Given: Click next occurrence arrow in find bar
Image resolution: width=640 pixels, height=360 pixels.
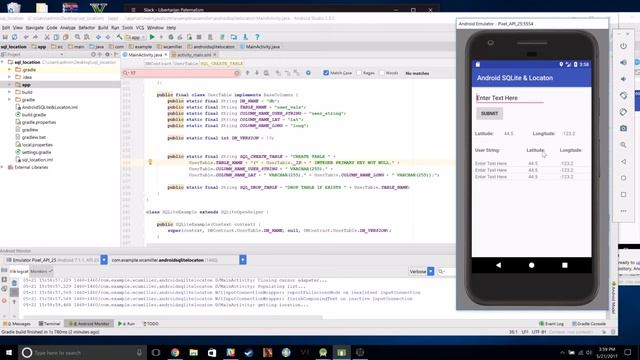Looking at the screenshot, I should (257, 73).
